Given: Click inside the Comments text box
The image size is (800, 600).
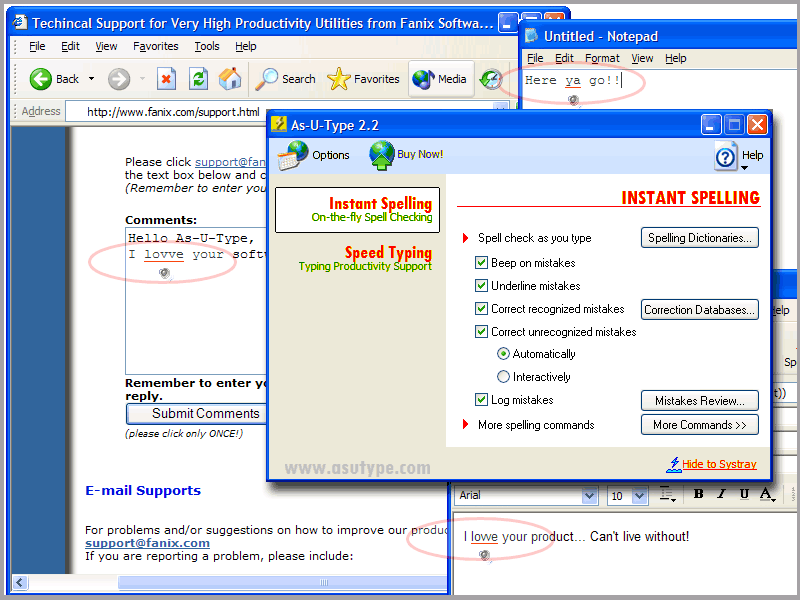Looking at the screenshot, I should click(196, 301).
